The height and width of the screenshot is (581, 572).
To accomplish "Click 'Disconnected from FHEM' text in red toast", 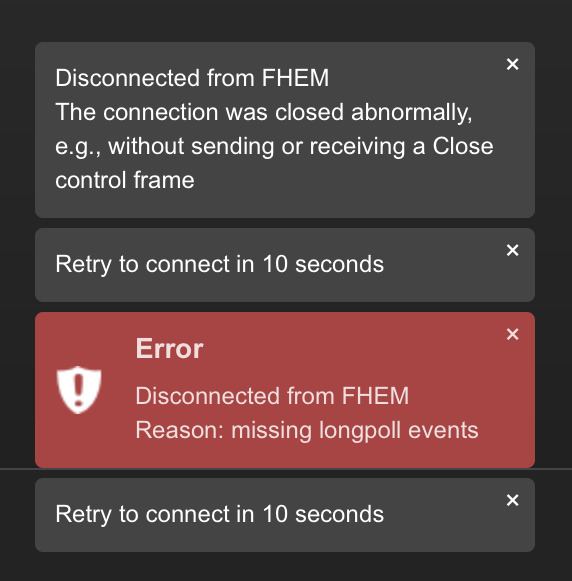I will tap(272, 396).
